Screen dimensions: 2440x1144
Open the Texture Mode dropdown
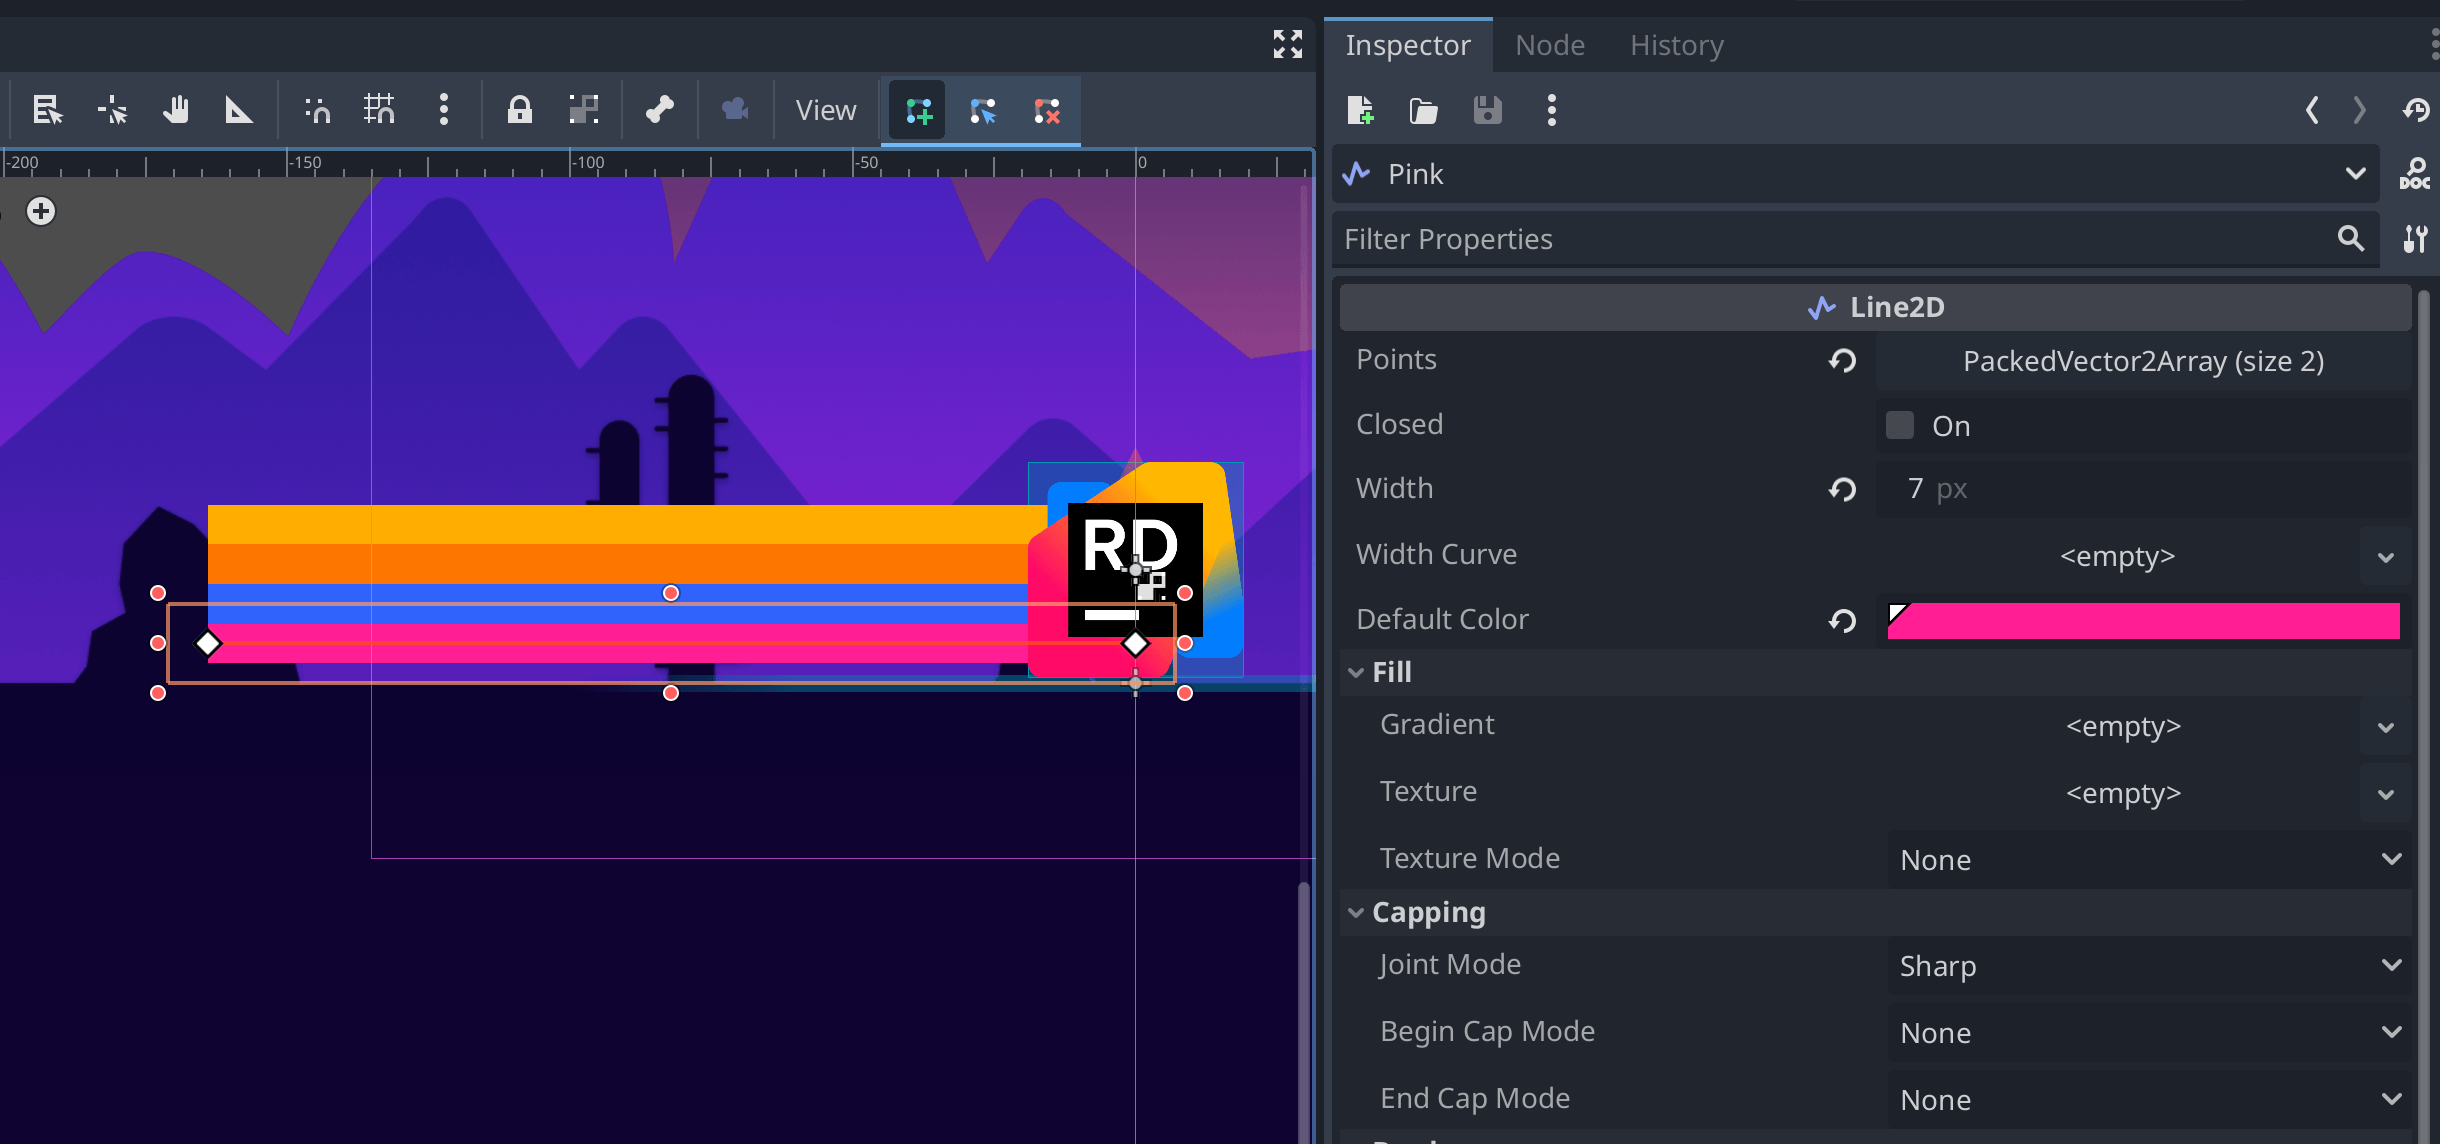coord(2392,858)
